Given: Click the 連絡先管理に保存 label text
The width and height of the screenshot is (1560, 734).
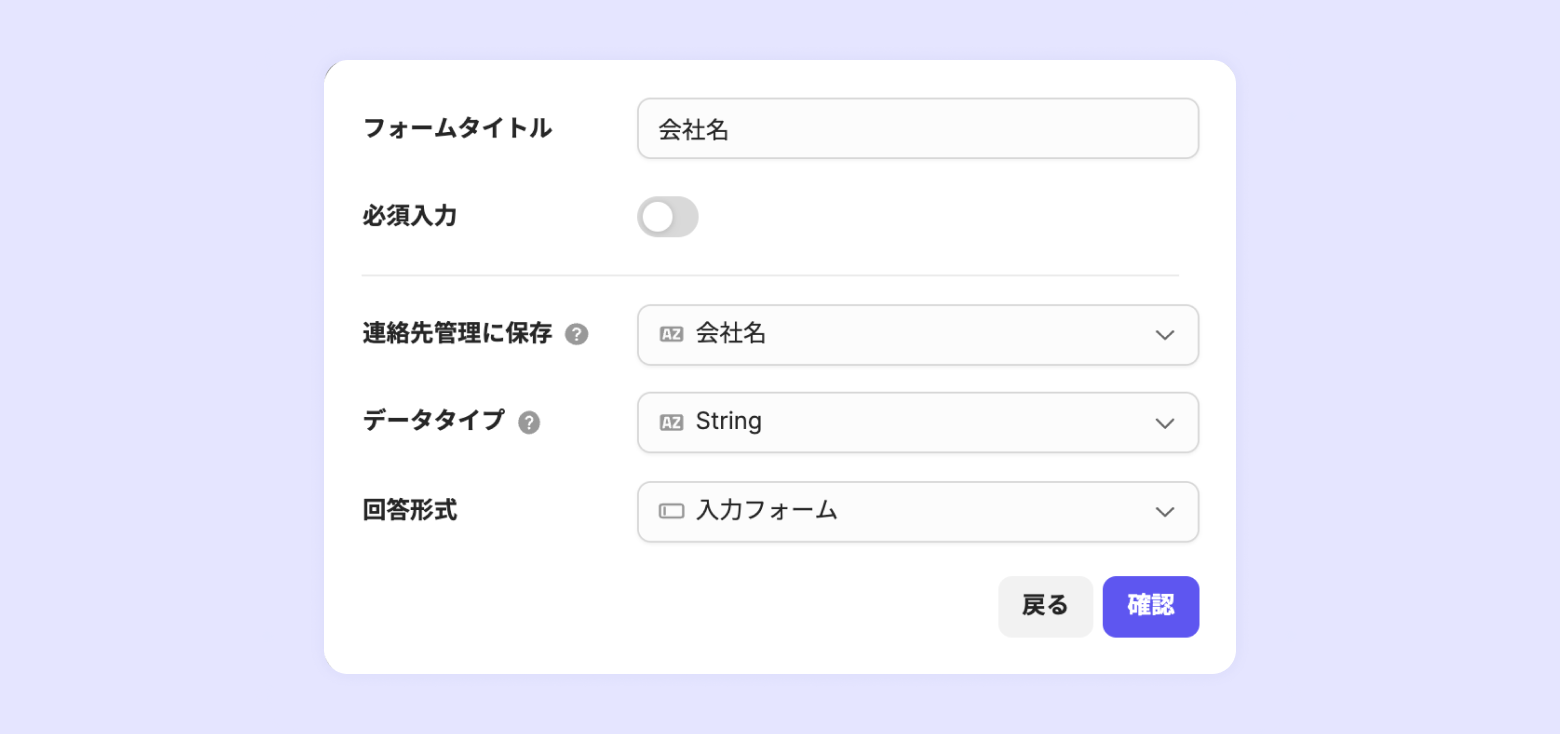Looking at the screenshot, I should click(x=457, y=334).
